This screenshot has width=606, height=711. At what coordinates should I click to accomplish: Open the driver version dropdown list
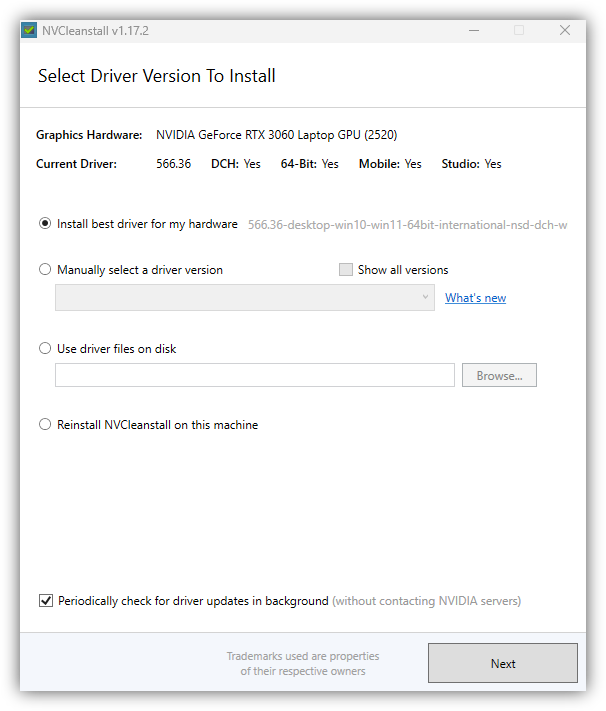[x=245, y=297]
